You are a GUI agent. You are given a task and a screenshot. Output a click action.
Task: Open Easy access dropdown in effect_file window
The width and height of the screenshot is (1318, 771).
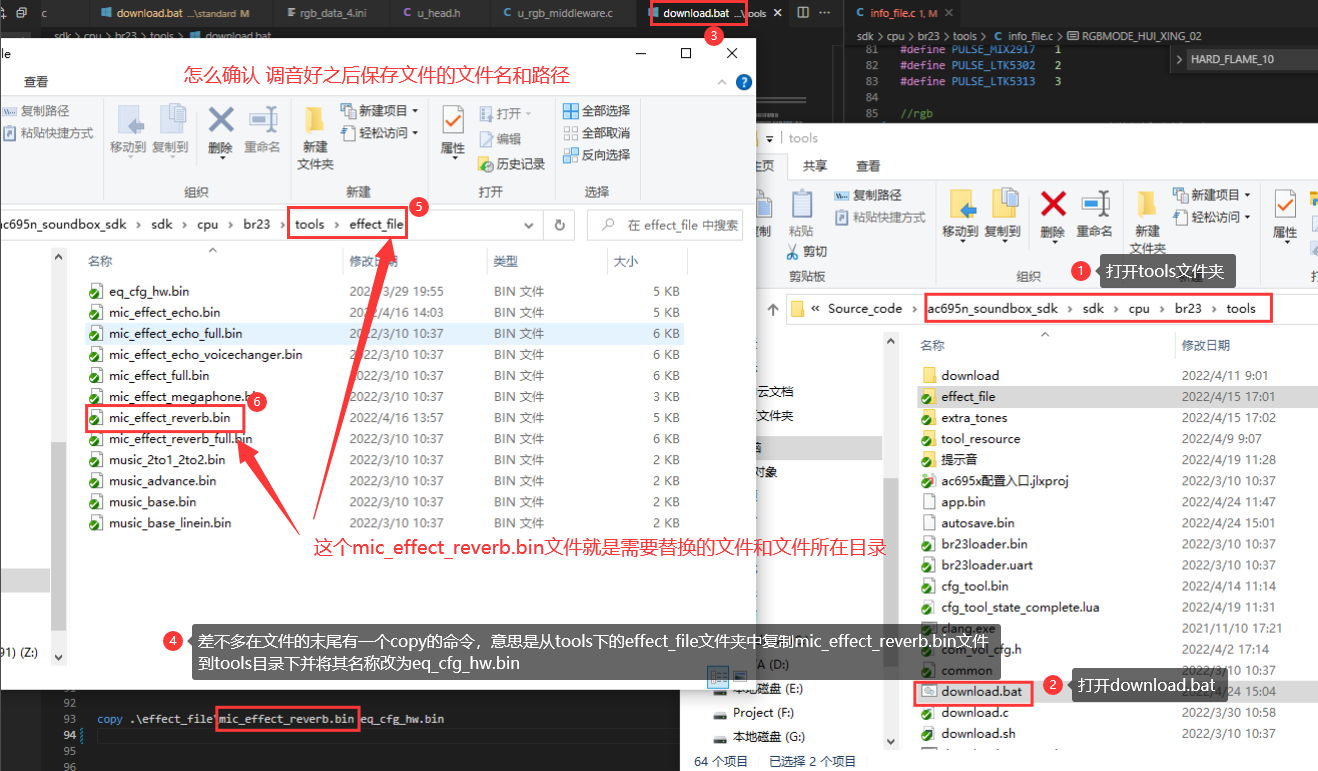coord(380,133)
